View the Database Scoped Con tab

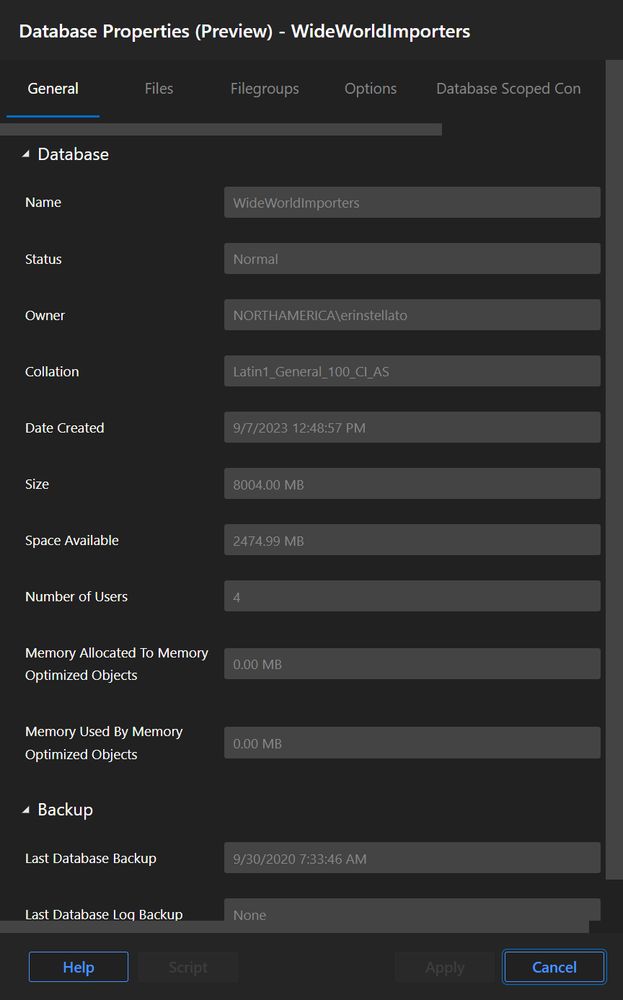tap(508, 88)
